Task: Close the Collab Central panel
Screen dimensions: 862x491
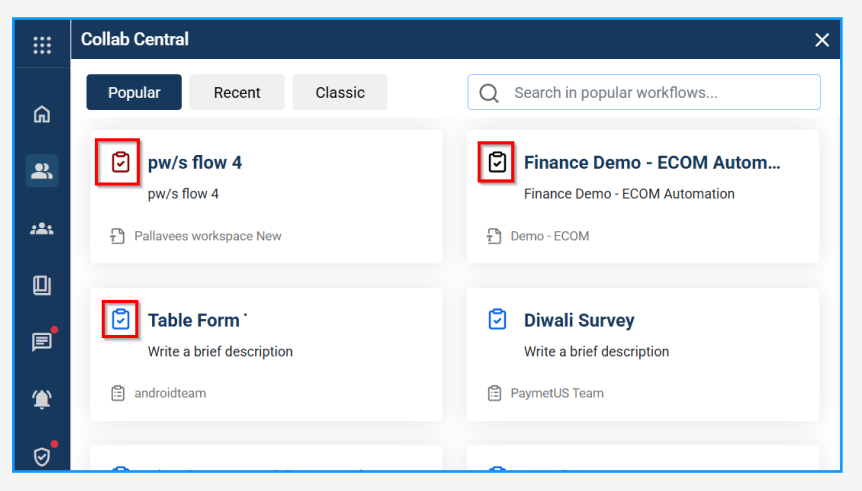Action: pos(822,40)
